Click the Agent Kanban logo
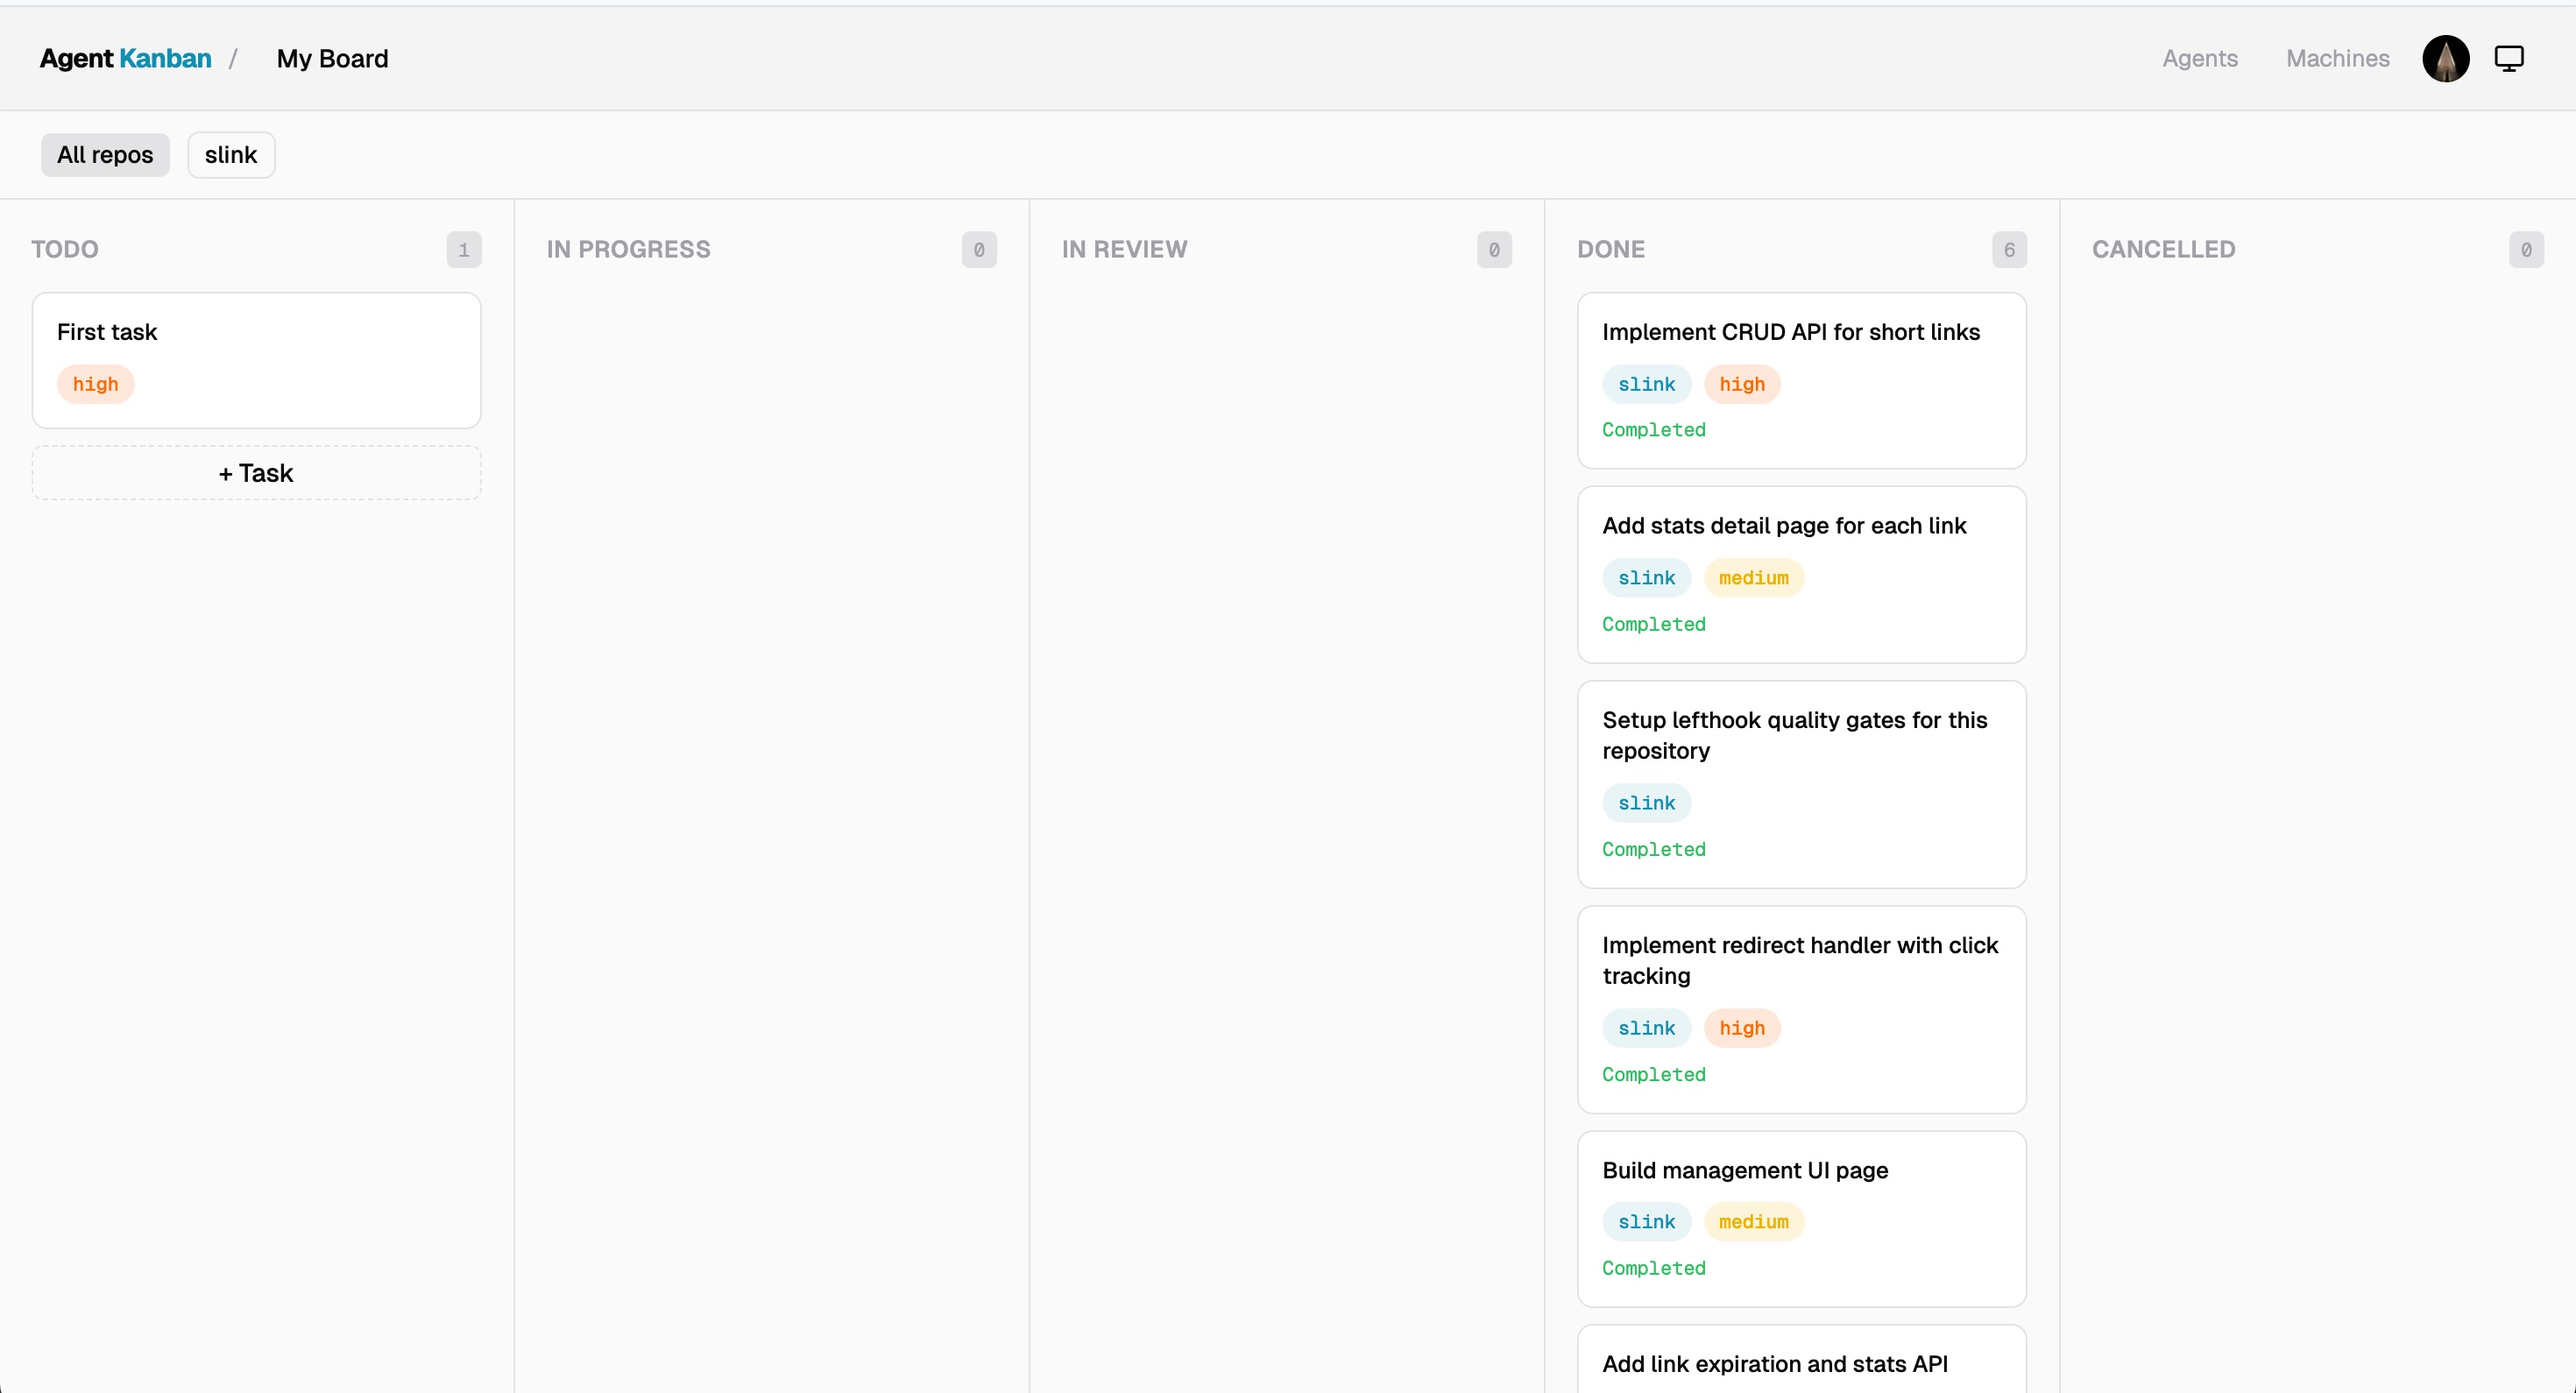2576x1393 pixels. click(124, 58)
